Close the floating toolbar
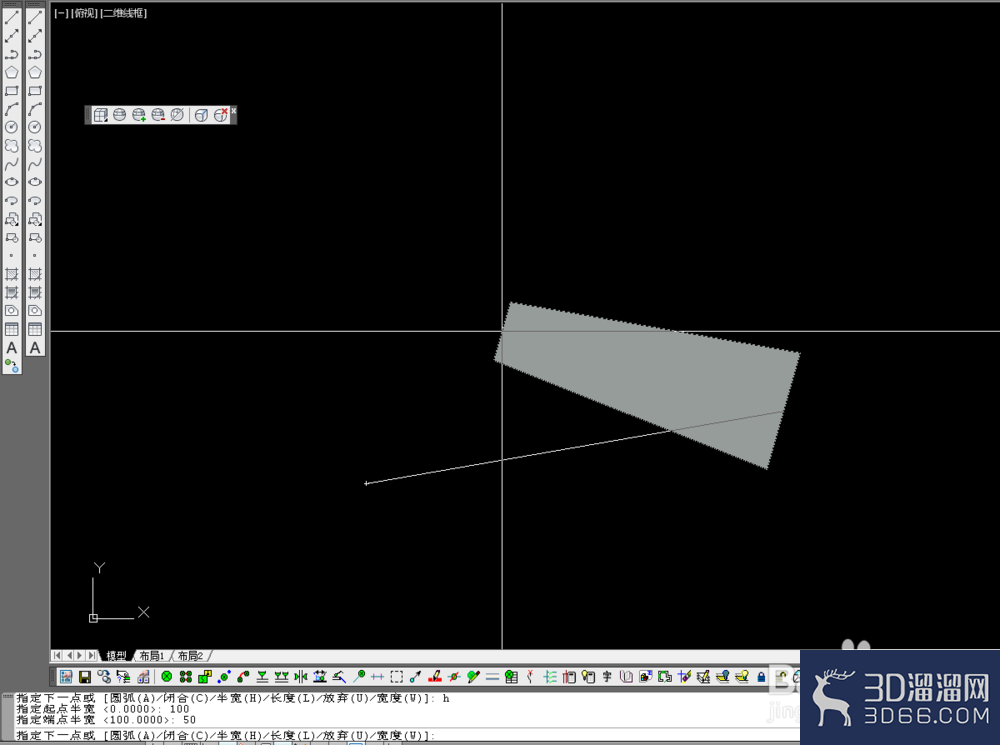This screenshot has width=1000, height=745. [x=233, y=110]
